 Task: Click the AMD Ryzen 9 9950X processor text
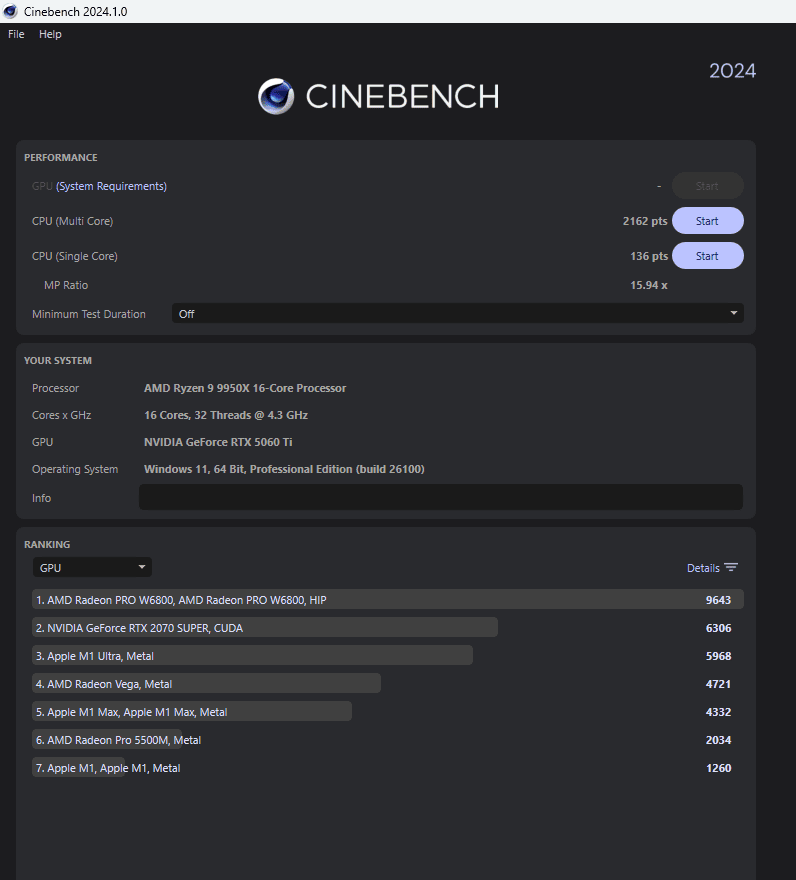click(x=245, y=388)
